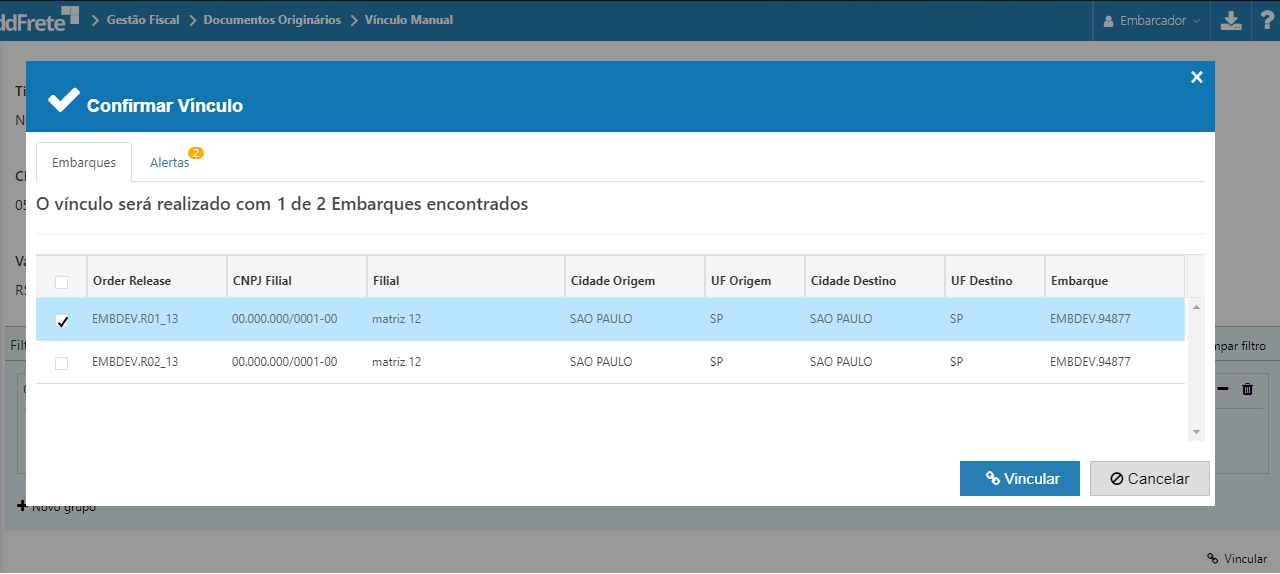Sort by the Order Release column header
The width and height of the screenshot is (1280, 574).
tap(132, 281)
